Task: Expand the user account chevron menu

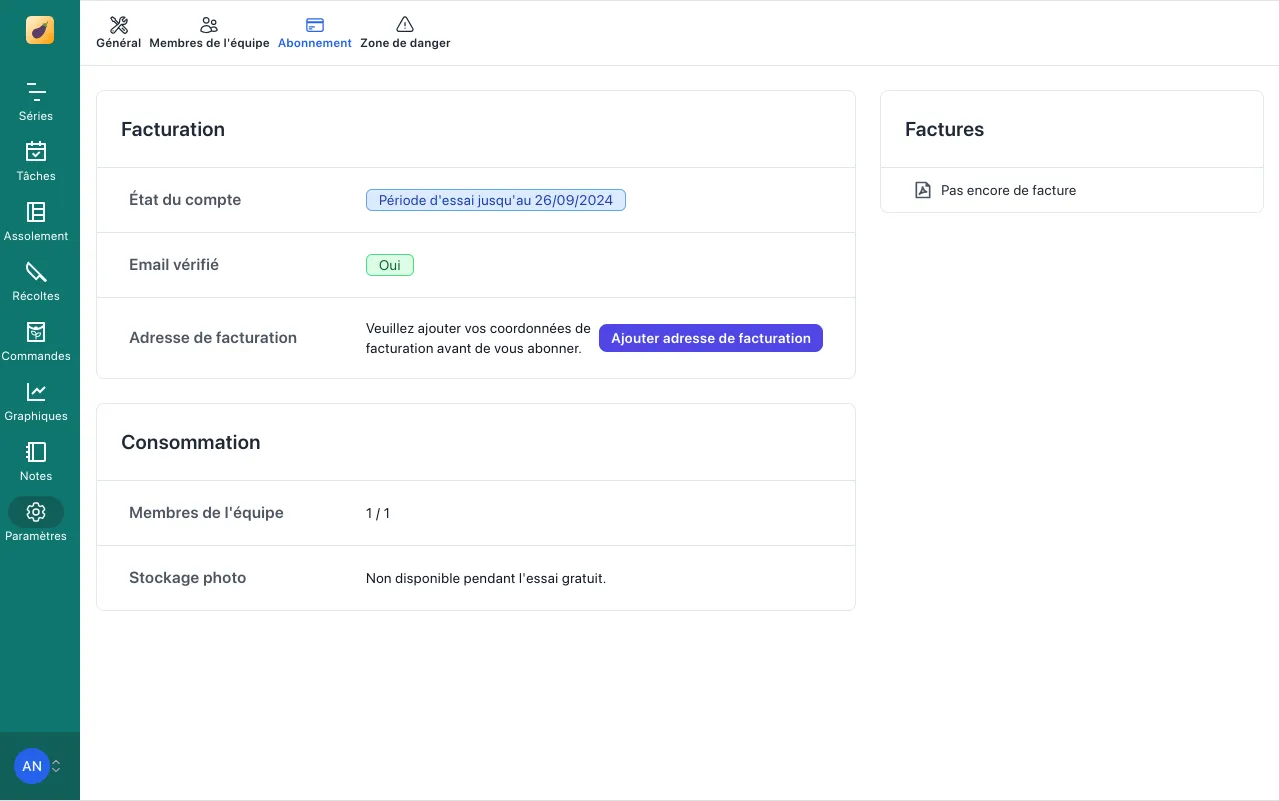Action: [57, 766]
